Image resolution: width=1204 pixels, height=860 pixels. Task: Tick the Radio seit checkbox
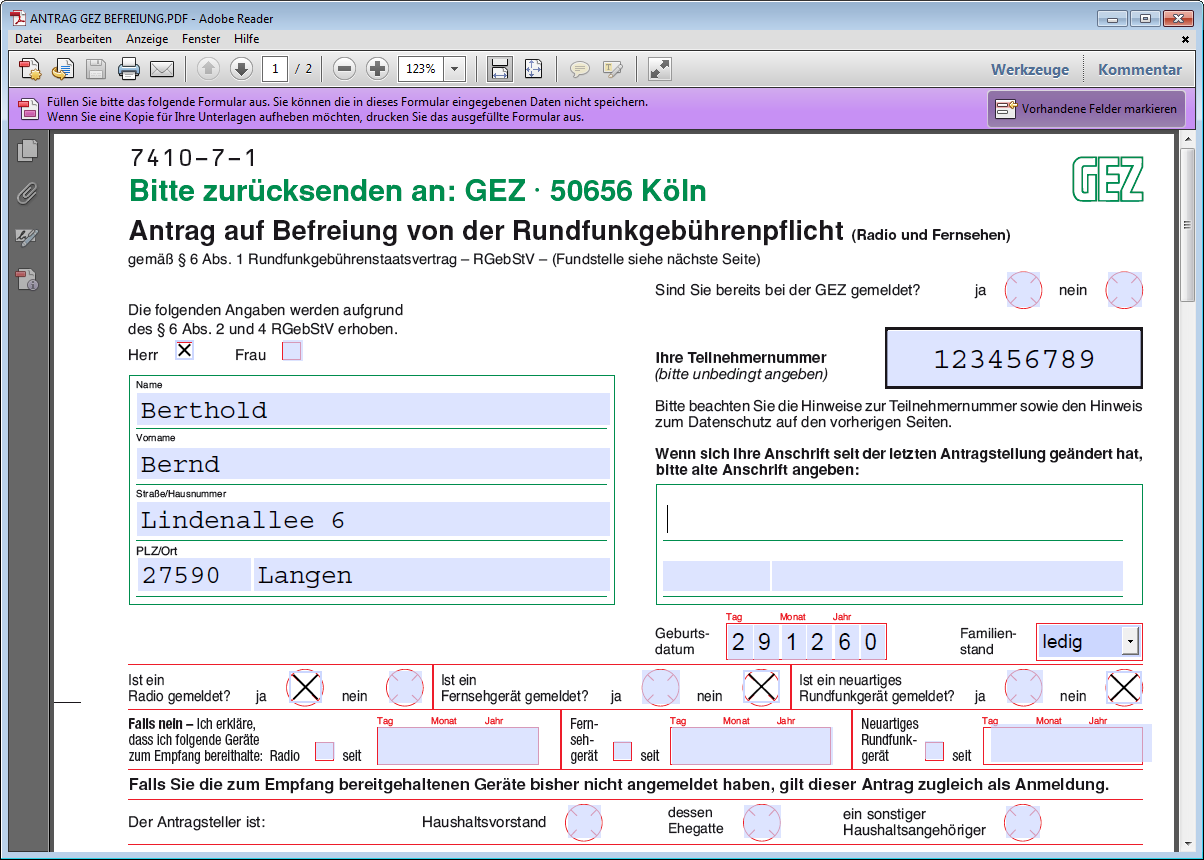325,751
